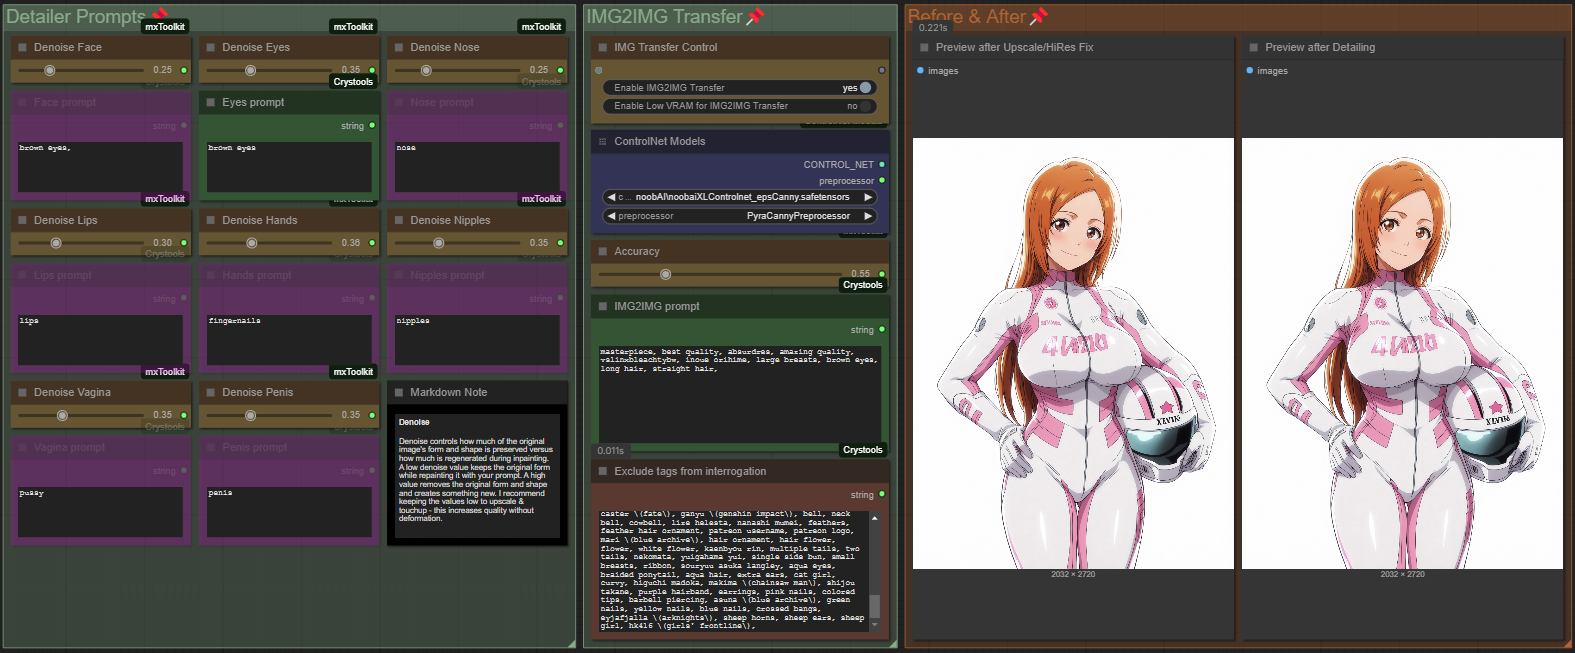The width and height of the screenshot is (1575, 653).
Task: Collapse Preview after Upscale/HiRes Fix node
Action: [924, 47]
